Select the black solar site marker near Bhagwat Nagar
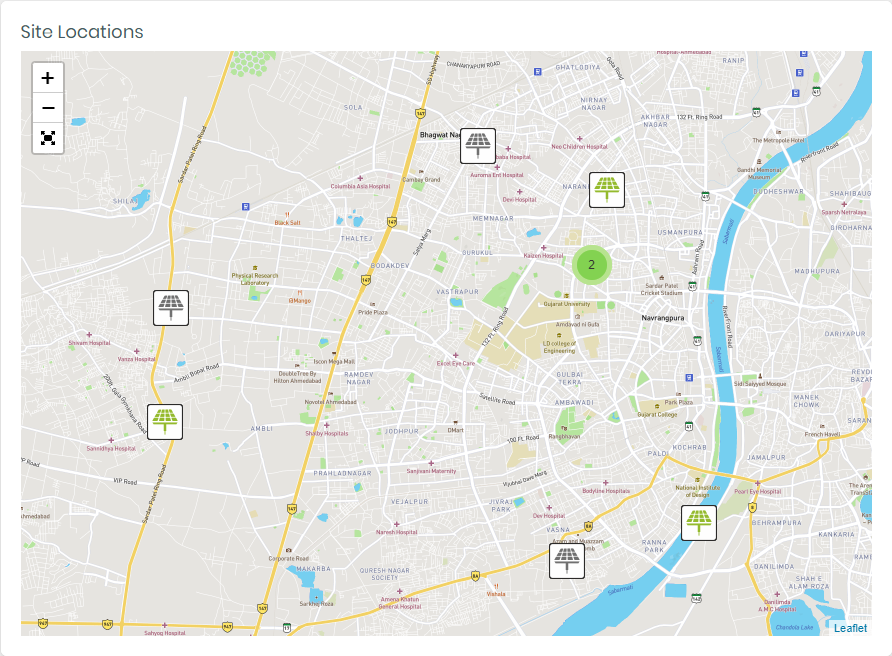Viewport: 892px width, 656px height. click(477, 145)
